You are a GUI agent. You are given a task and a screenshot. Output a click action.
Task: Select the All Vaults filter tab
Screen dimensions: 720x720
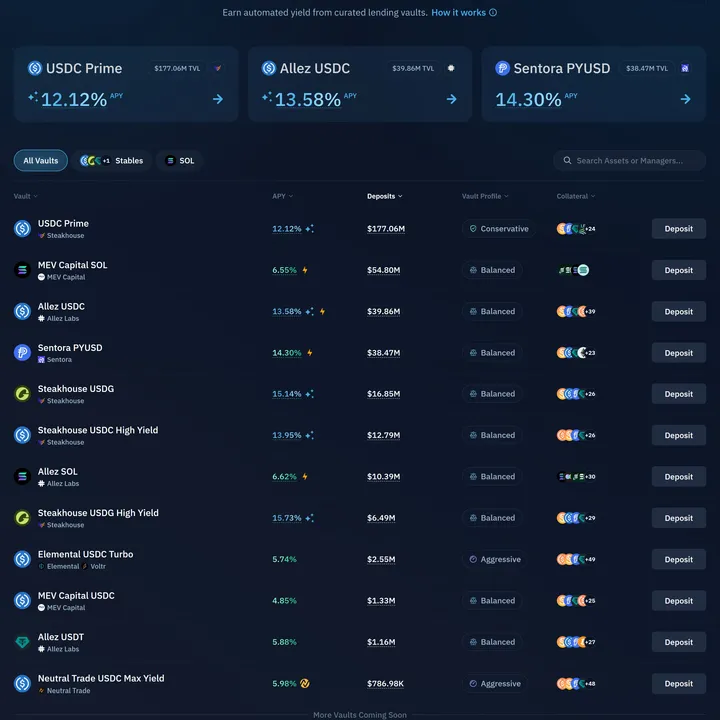(x=41, y=161)
